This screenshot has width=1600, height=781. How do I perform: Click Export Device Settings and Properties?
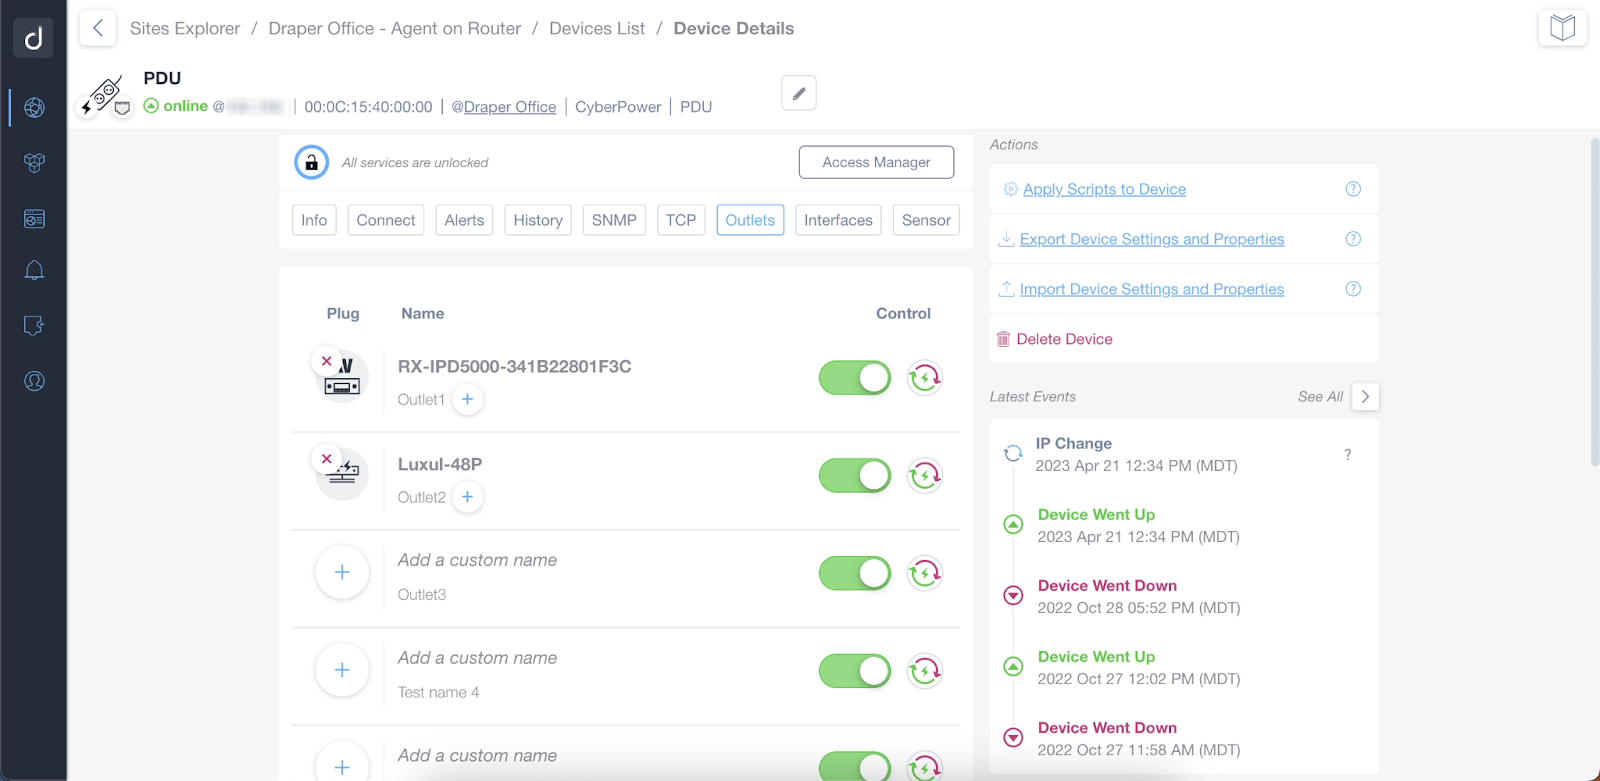(x=1152, y=239)
